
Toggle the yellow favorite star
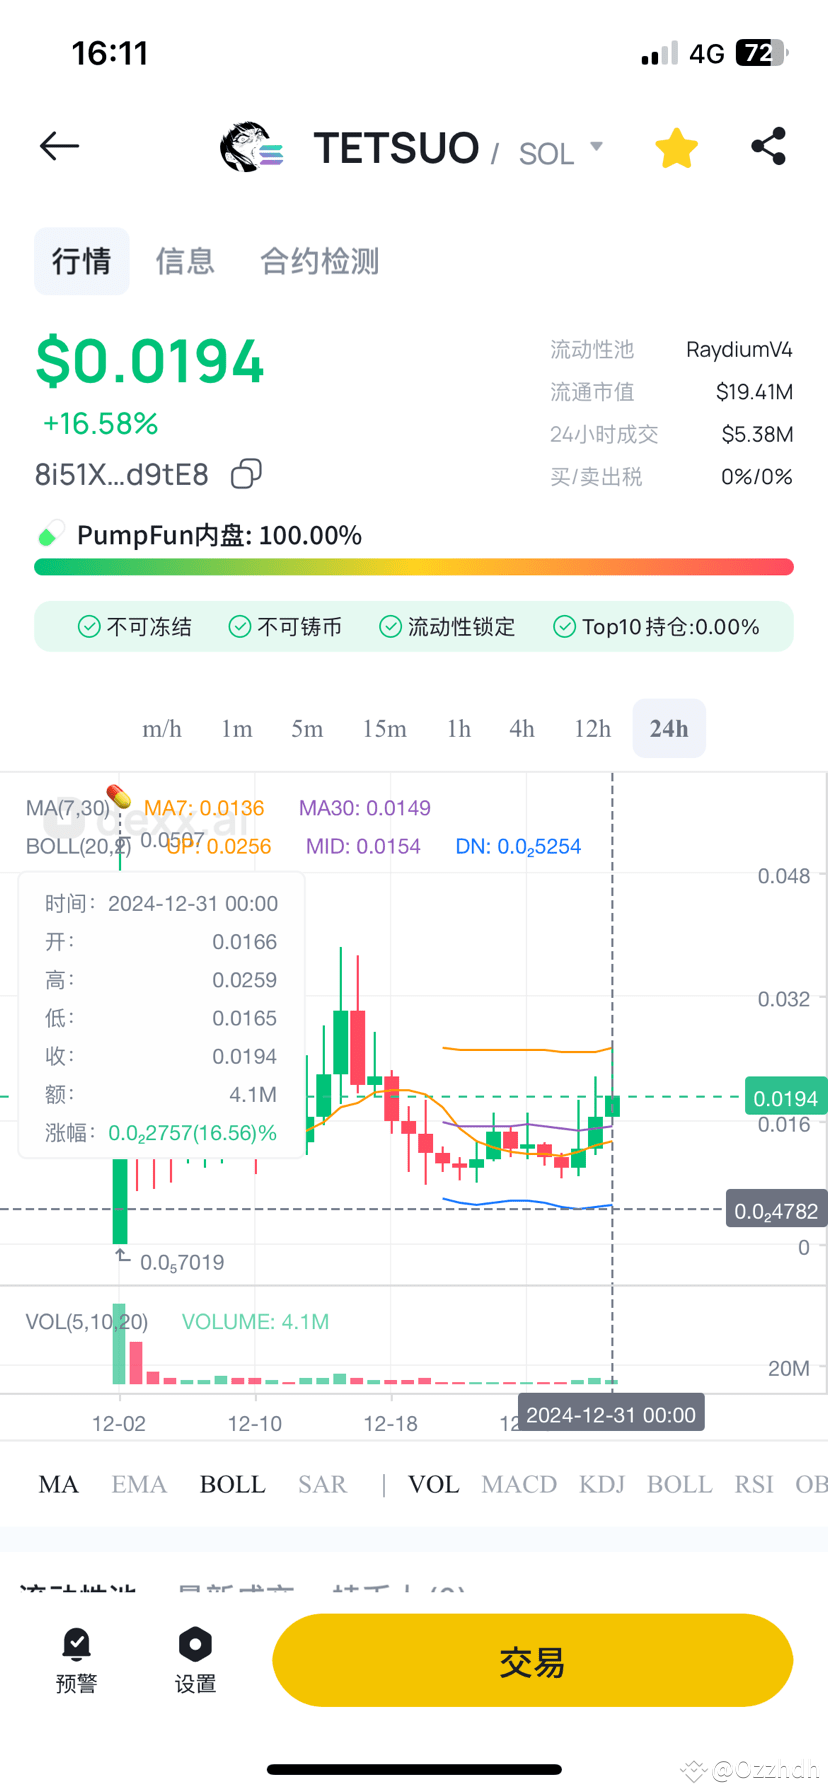tap(676, 148)
